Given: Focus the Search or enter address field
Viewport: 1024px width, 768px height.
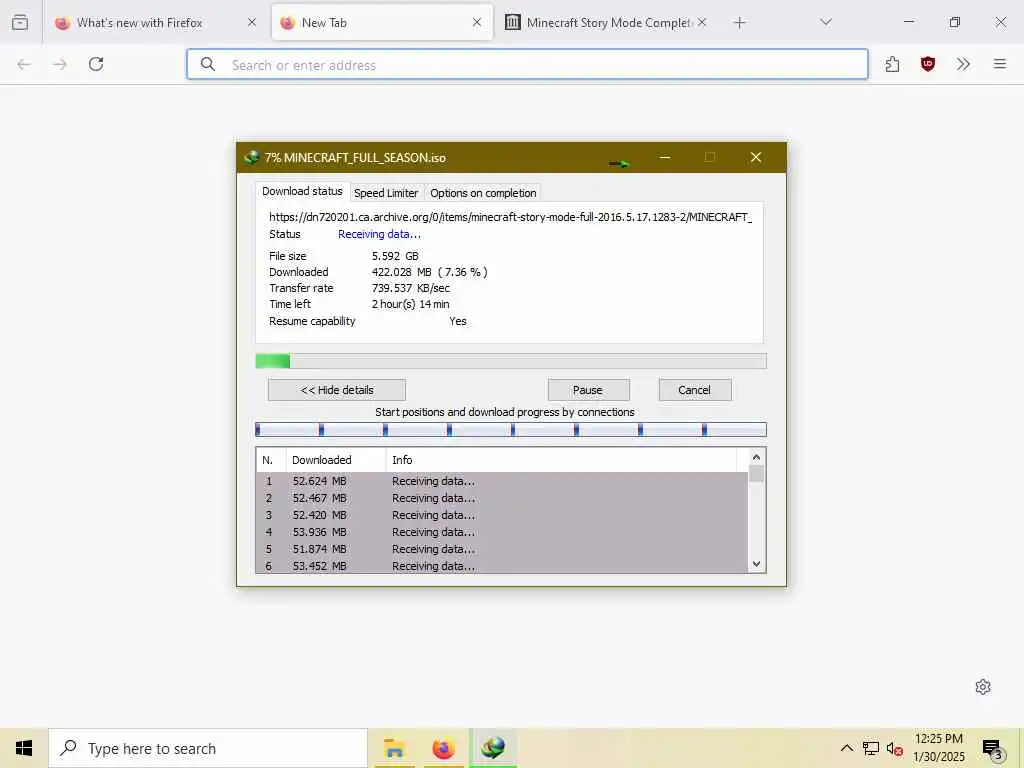Looking at the screenshot, I should pos(527,65).
